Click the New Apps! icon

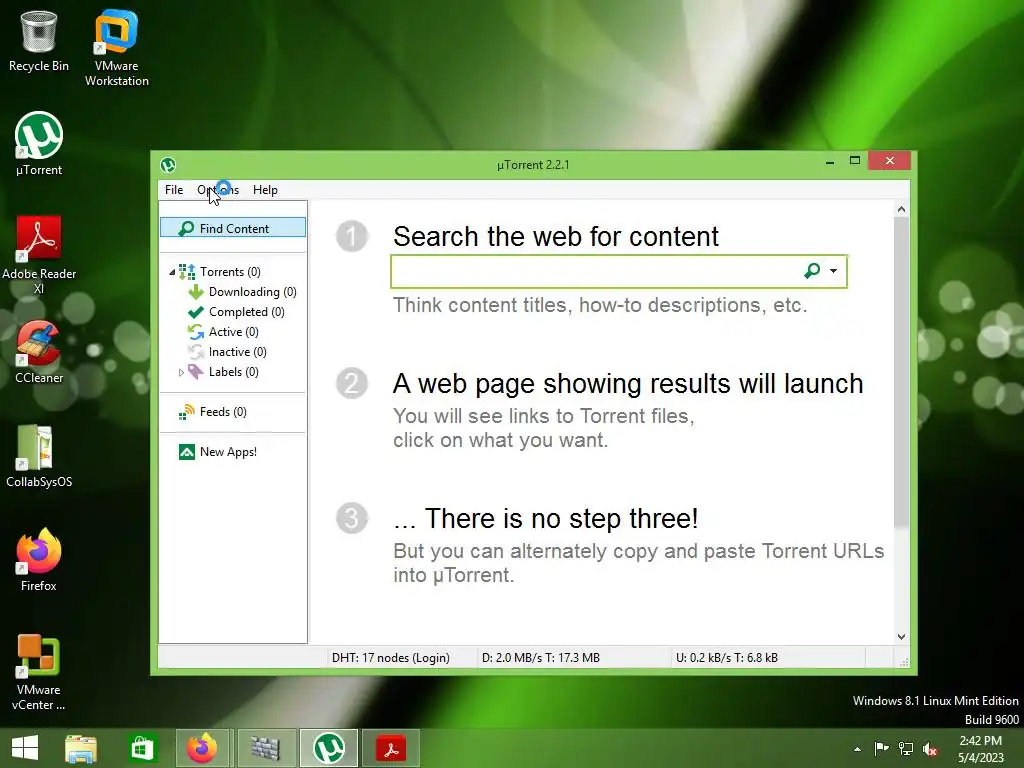coord(187,452)
